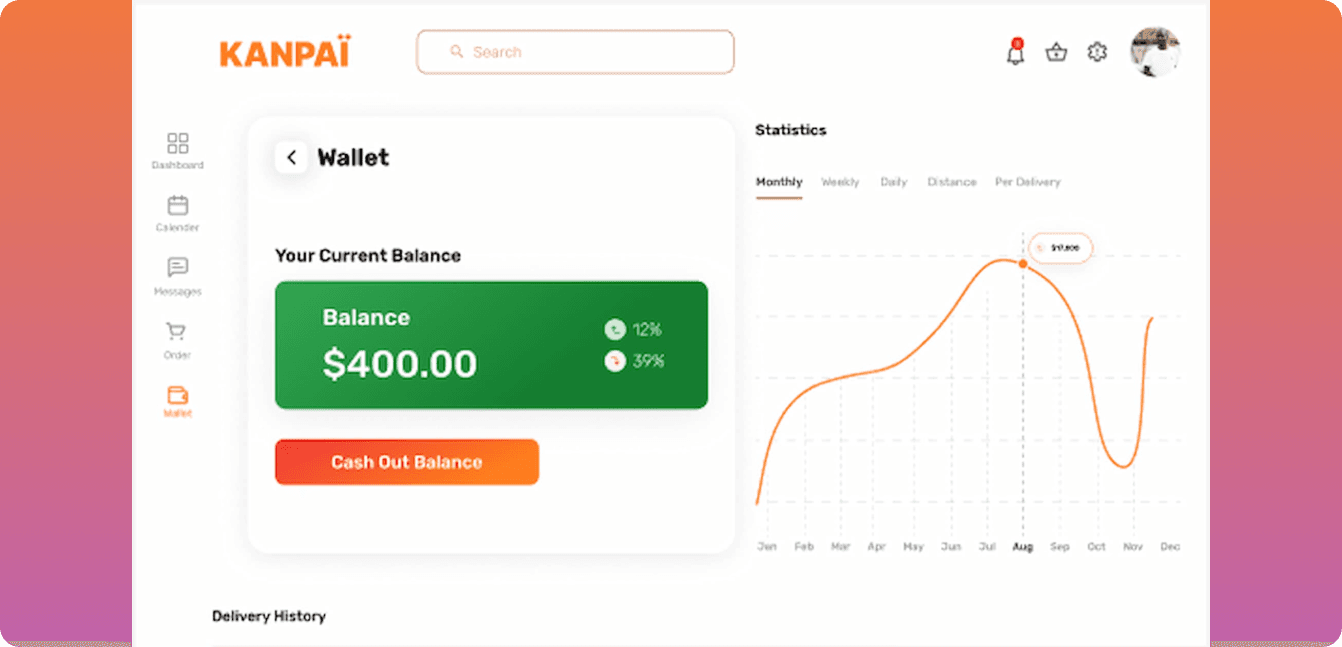Select the Daily statistics tab
The width and height of the screenshot is (1342, 647).
894,182
